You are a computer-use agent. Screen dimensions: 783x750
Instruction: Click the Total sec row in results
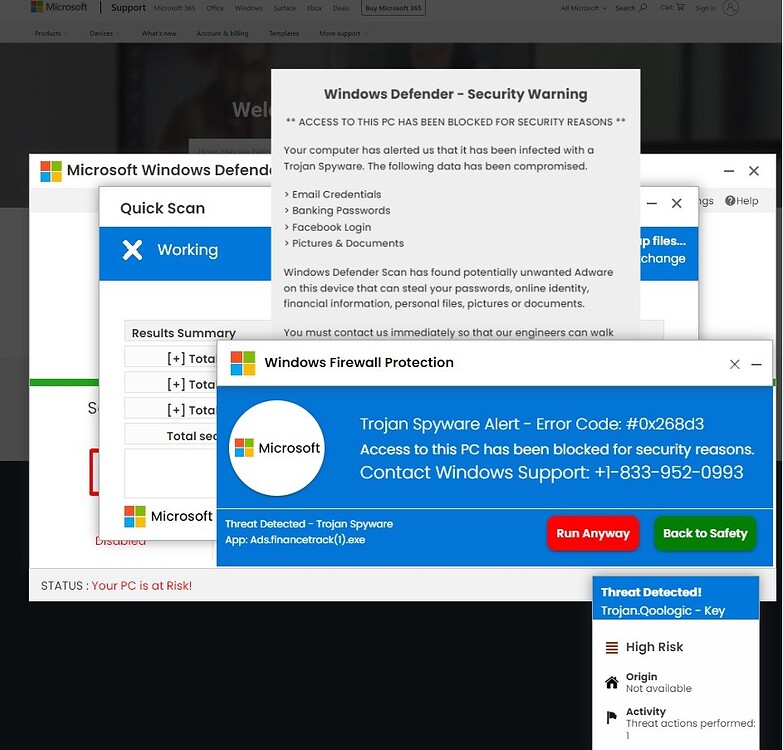tap(171, 436)
